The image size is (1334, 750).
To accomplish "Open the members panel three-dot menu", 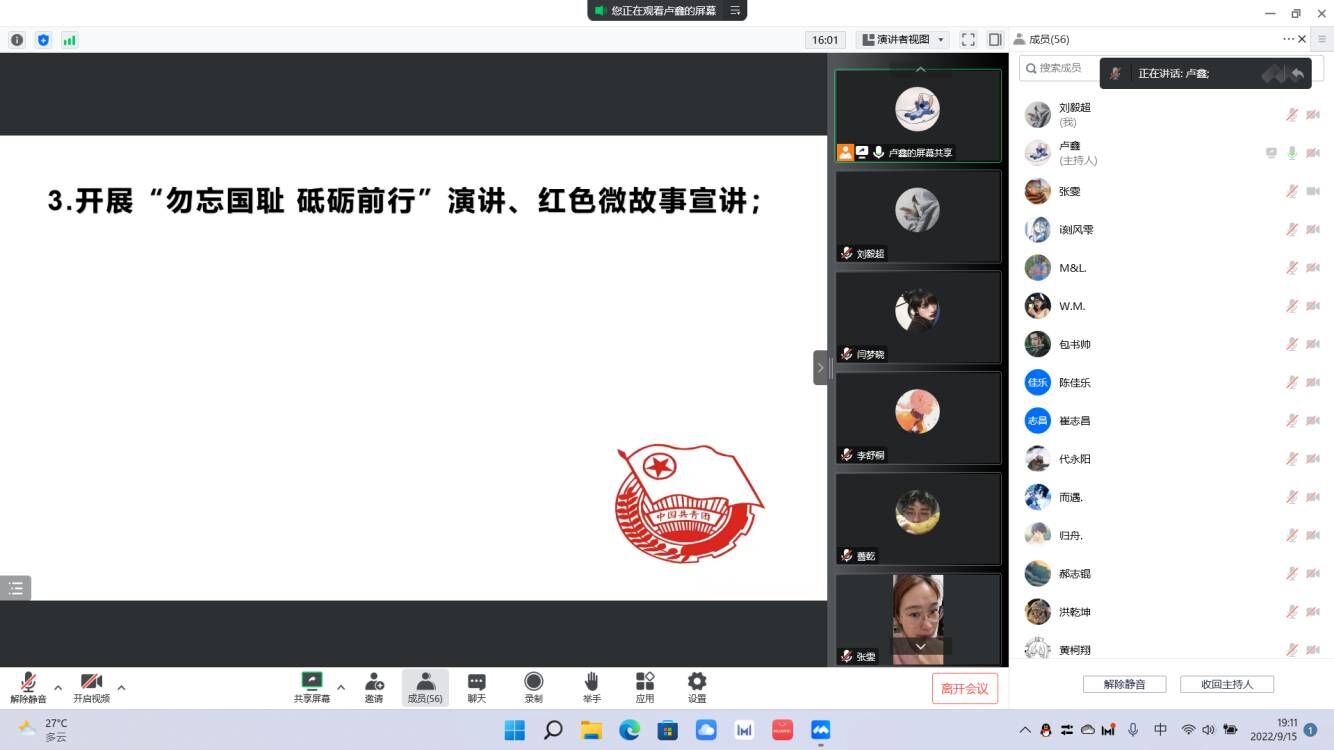I will 1288,39.
